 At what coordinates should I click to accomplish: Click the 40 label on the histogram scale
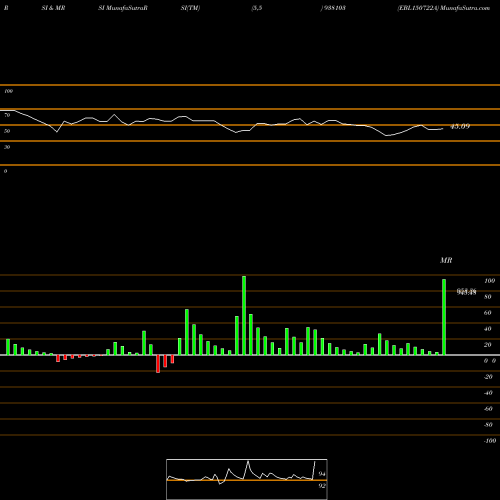[488, 329]
